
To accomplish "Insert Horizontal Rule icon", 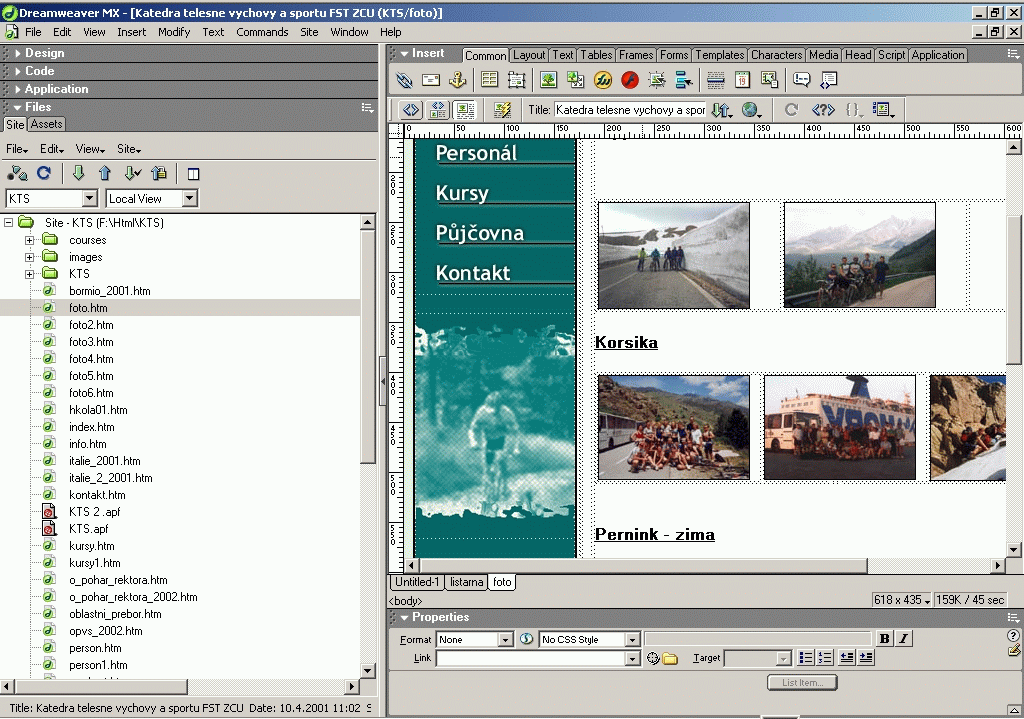I will coord(716,80).
